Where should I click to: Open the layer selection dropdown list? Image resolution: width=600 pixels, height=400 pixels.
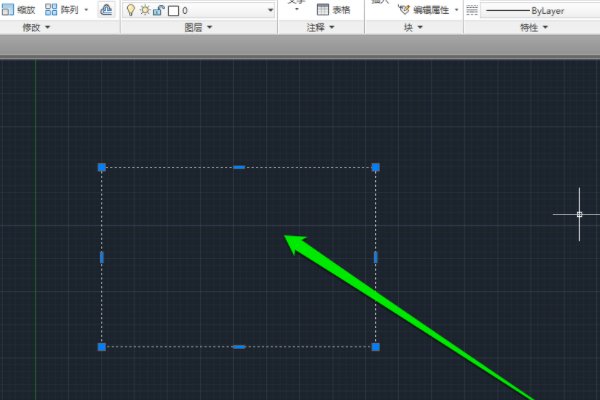tap(270, 10)
